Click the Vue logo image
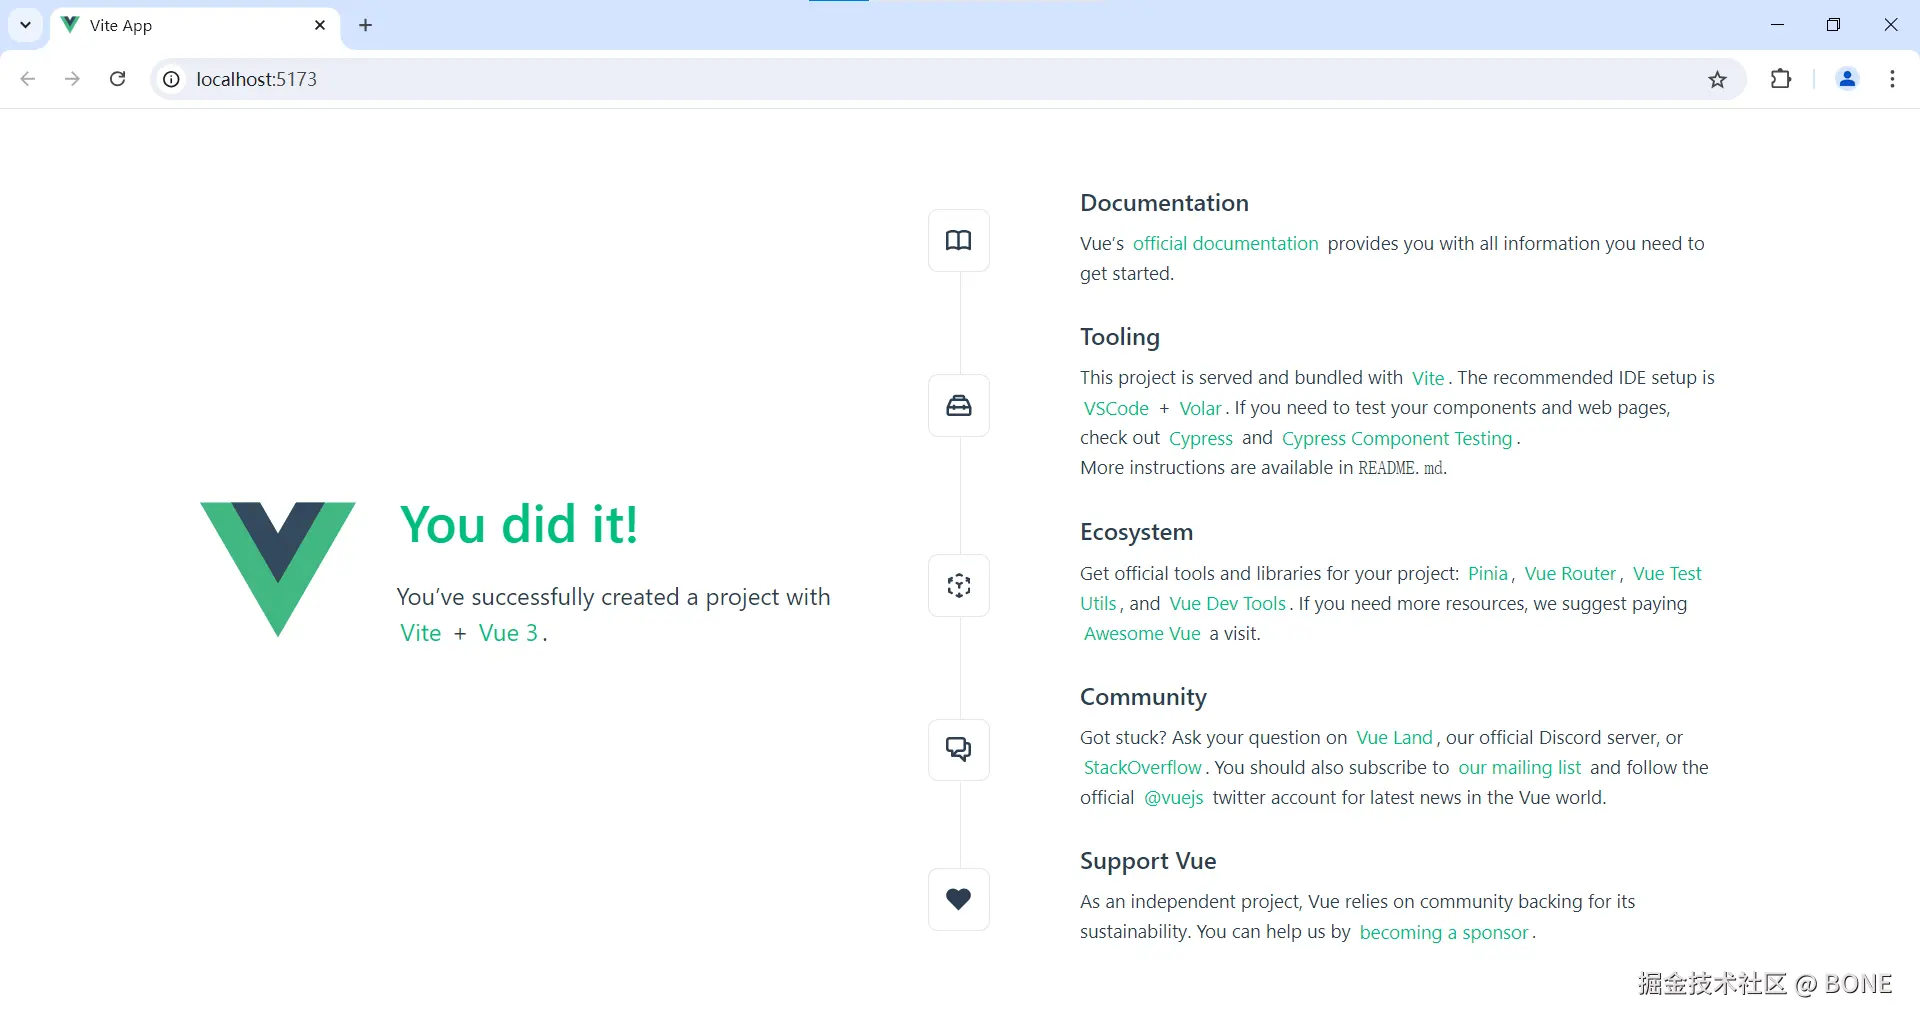Screen dimensions: 1920x1025 click(x=278, y=569)
